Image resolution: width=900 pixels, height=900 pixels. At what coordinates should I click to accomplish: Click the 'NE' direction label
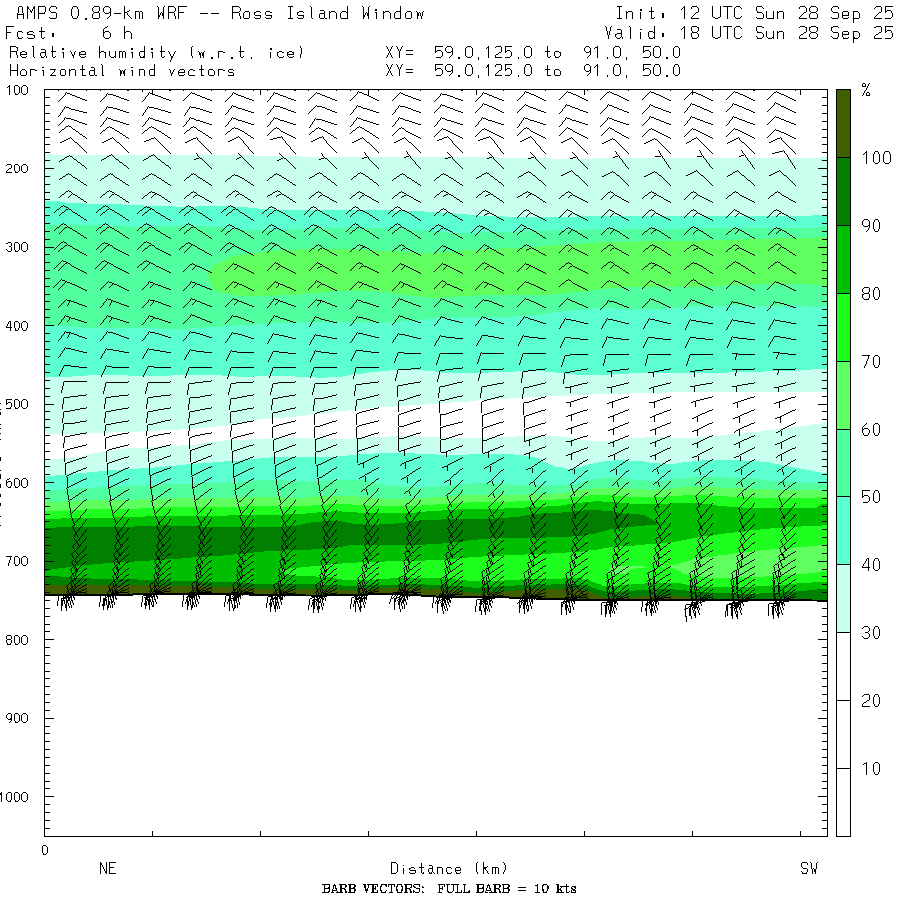(x=107, y=868)
